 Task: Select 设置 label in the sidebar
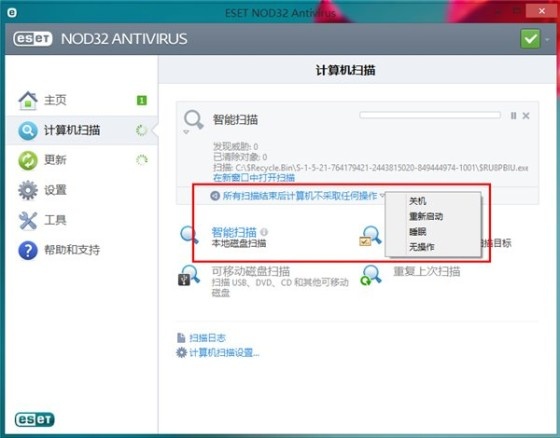(55, 190)
